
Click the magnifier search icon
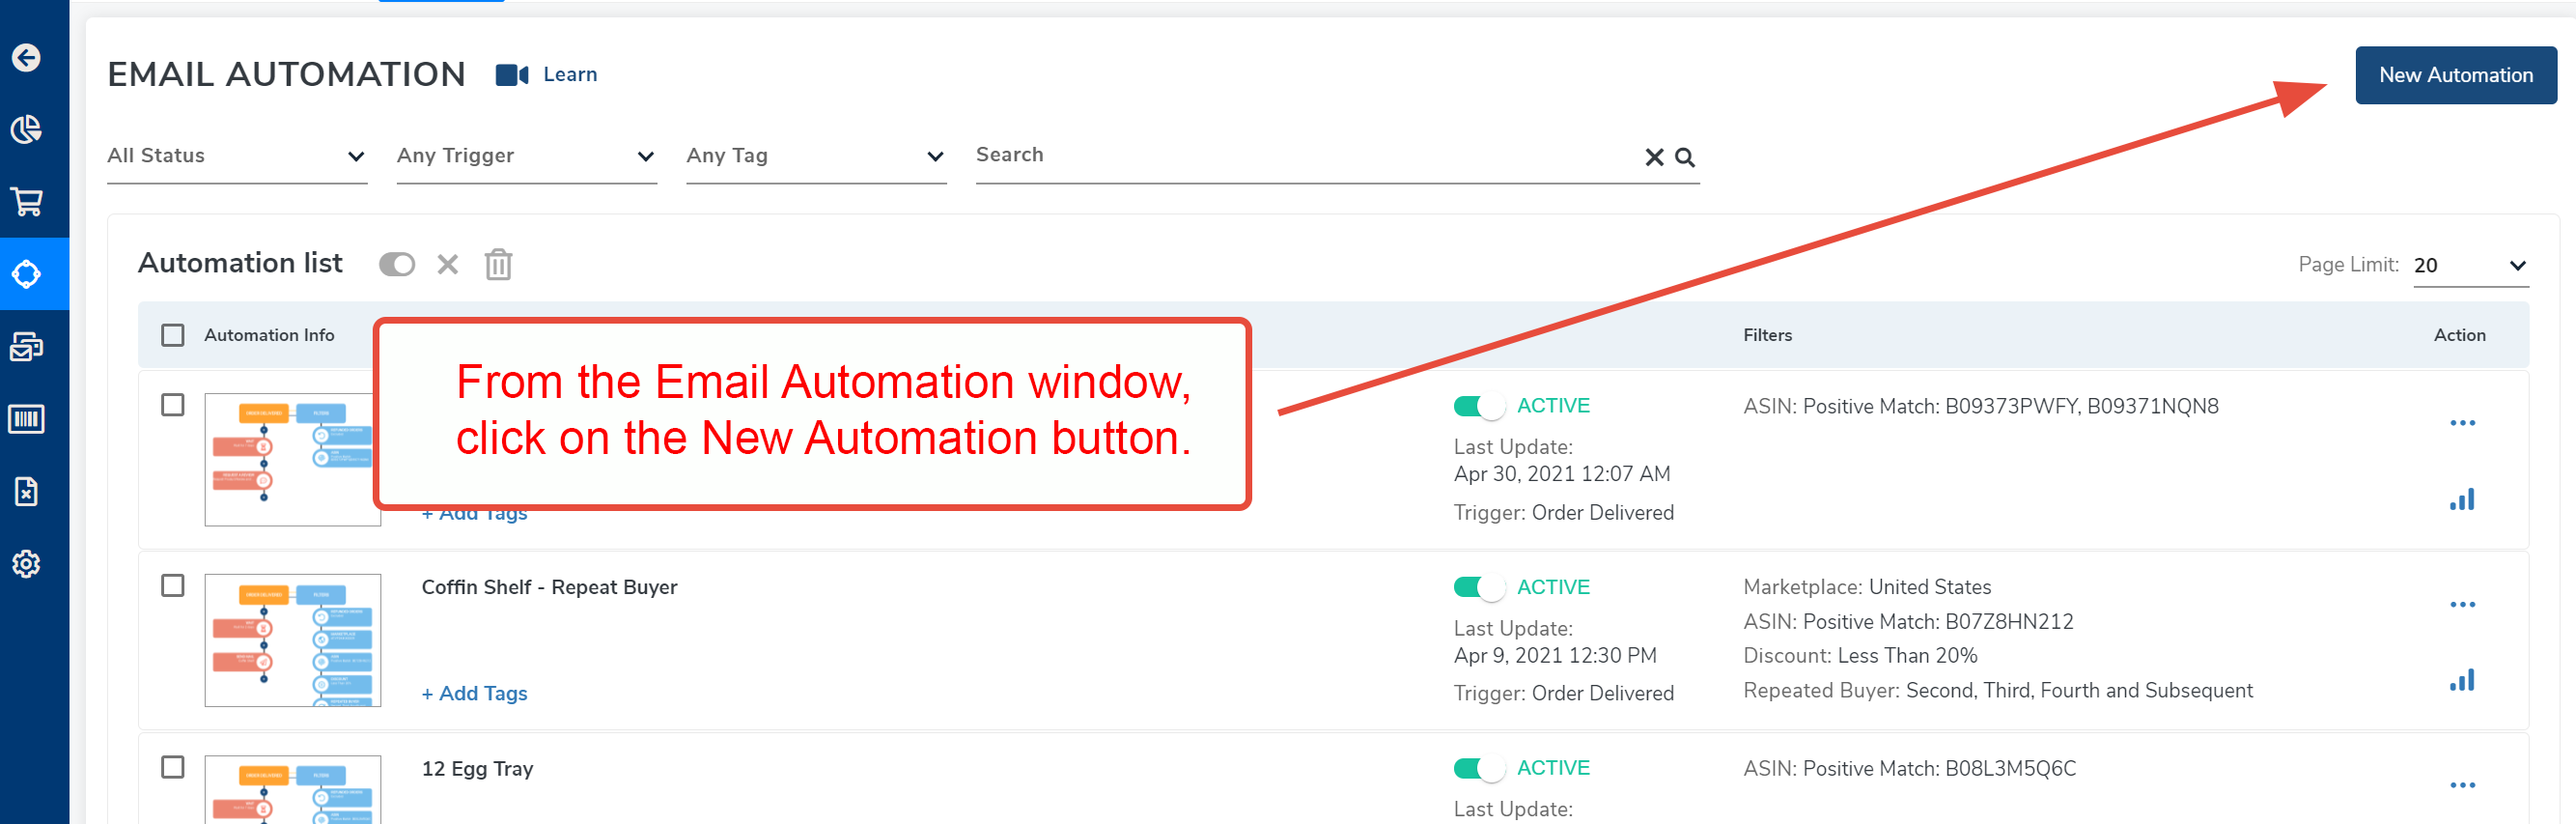pyautogui.click(x=1685, y=158)
